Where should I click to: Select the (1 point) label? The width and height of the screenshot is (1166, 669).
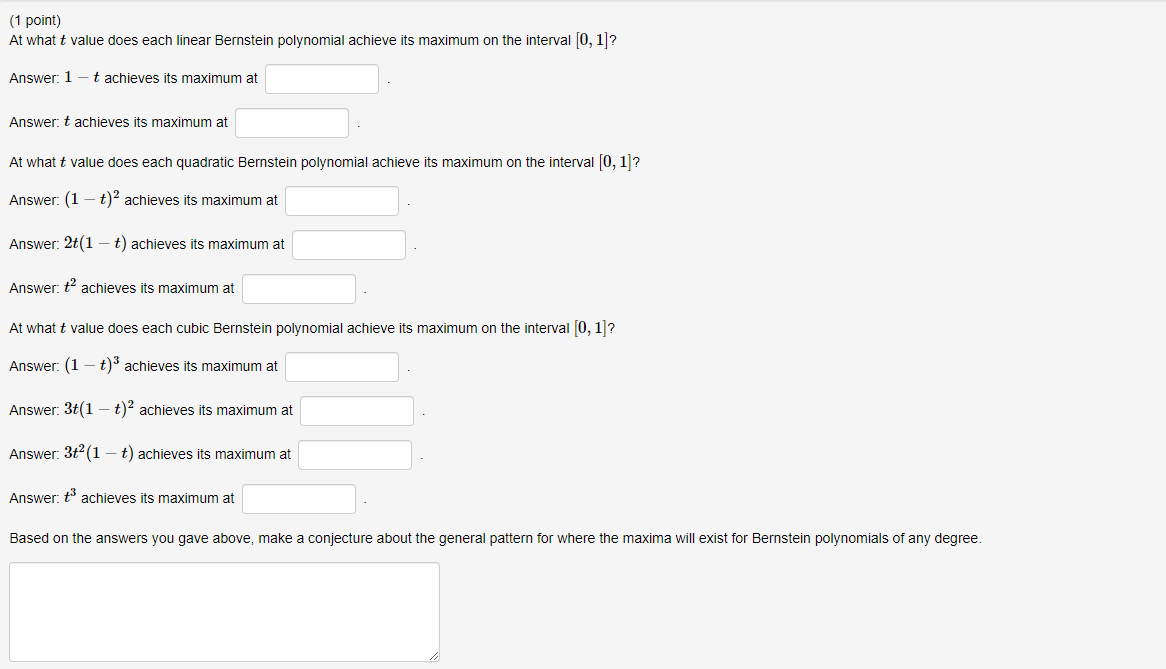[33, 19]
